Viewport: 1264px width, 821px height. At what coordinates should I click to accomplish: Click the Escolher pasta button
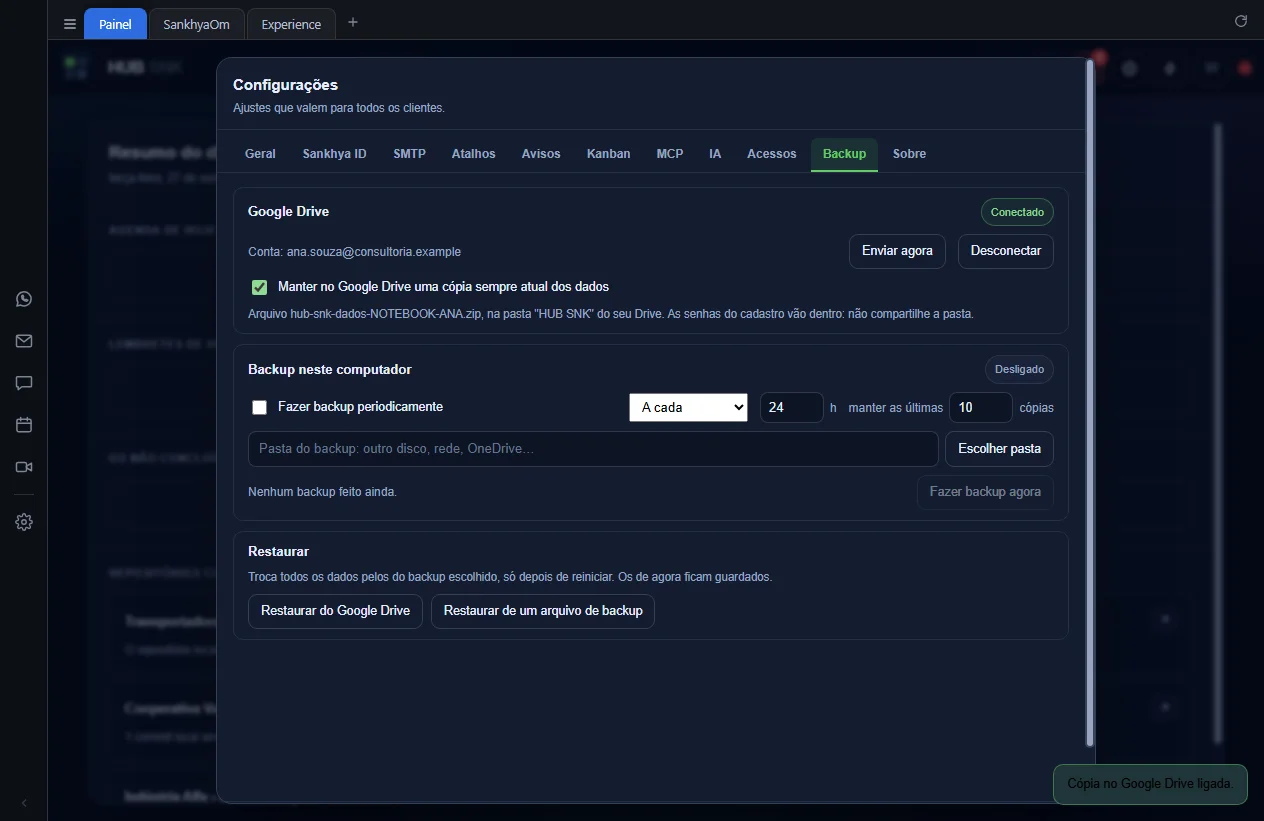[999, 449]
